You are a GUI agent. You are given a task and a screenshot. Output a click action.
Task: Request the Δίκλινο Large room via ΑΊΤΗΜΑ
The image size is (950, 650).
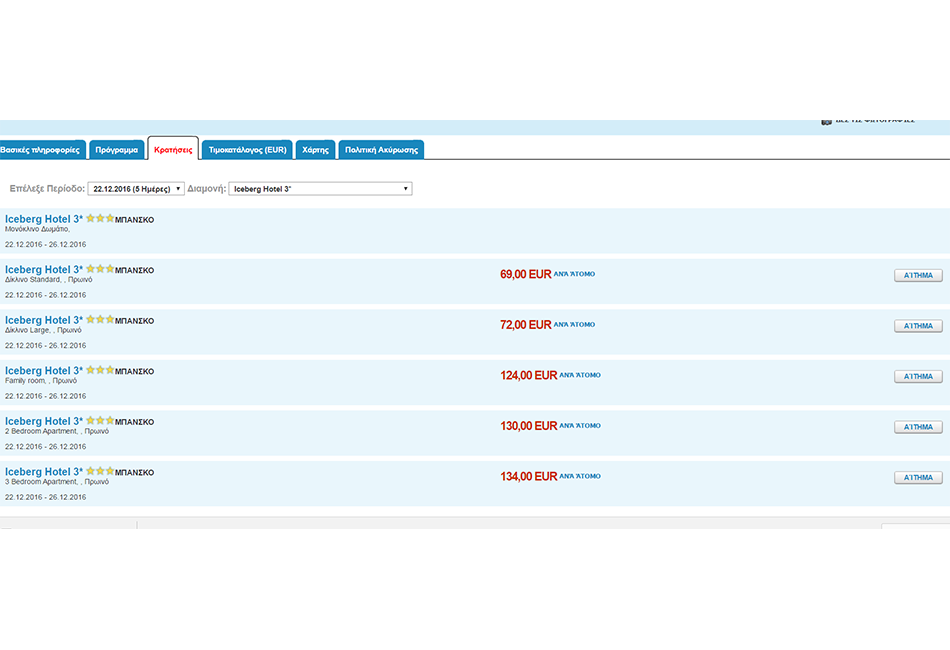click(x=917, y=326)
